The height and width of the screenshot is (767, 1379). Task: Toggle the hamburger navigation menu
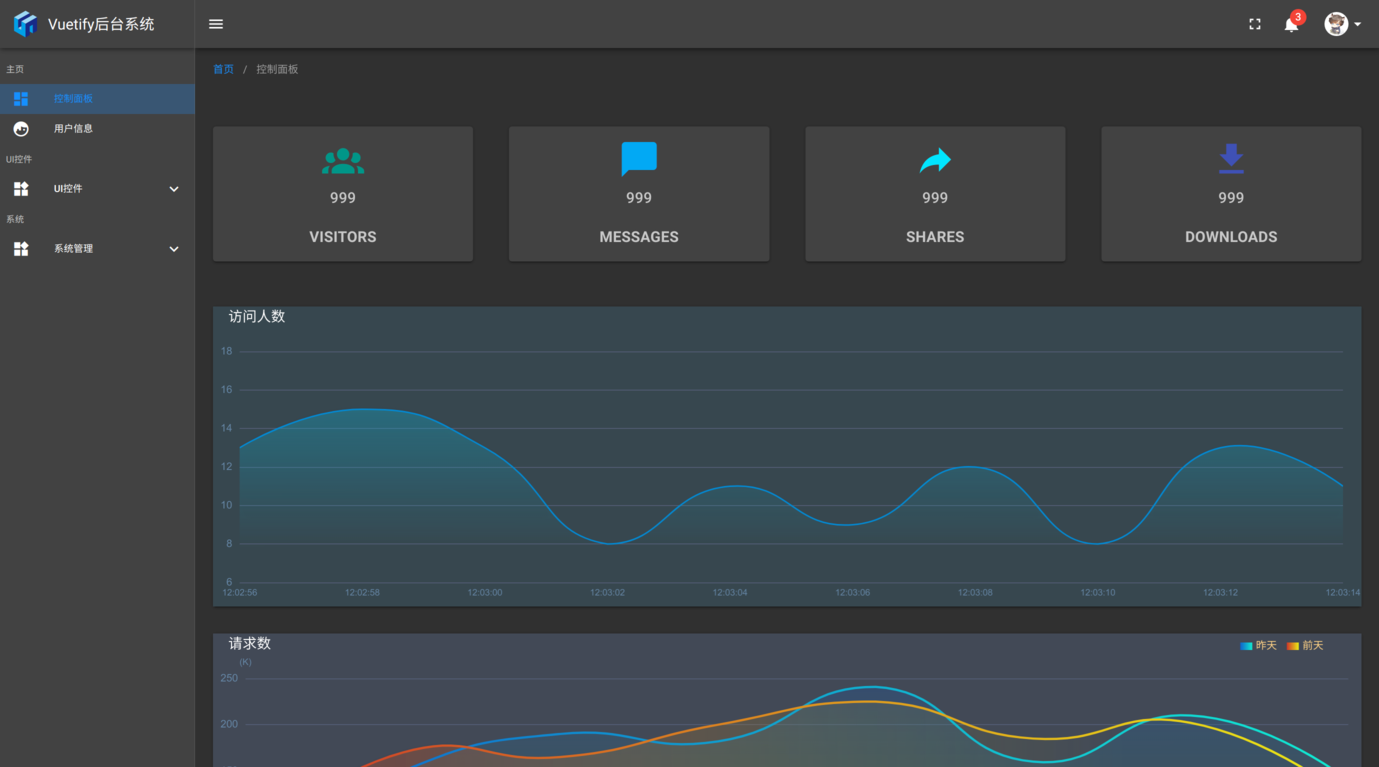pos(216,24)
